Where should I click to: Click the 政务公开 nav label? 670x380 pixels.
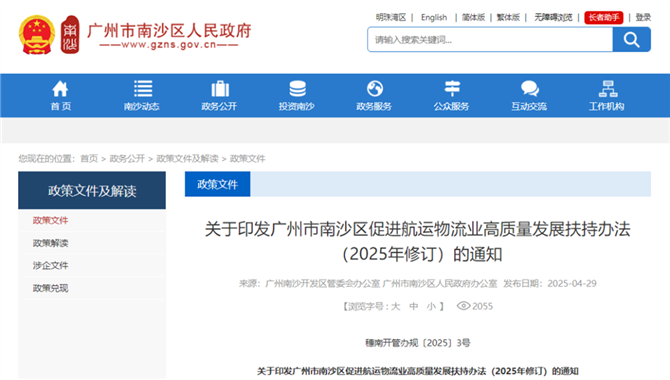pyautogui.click(x=219, y=106)
